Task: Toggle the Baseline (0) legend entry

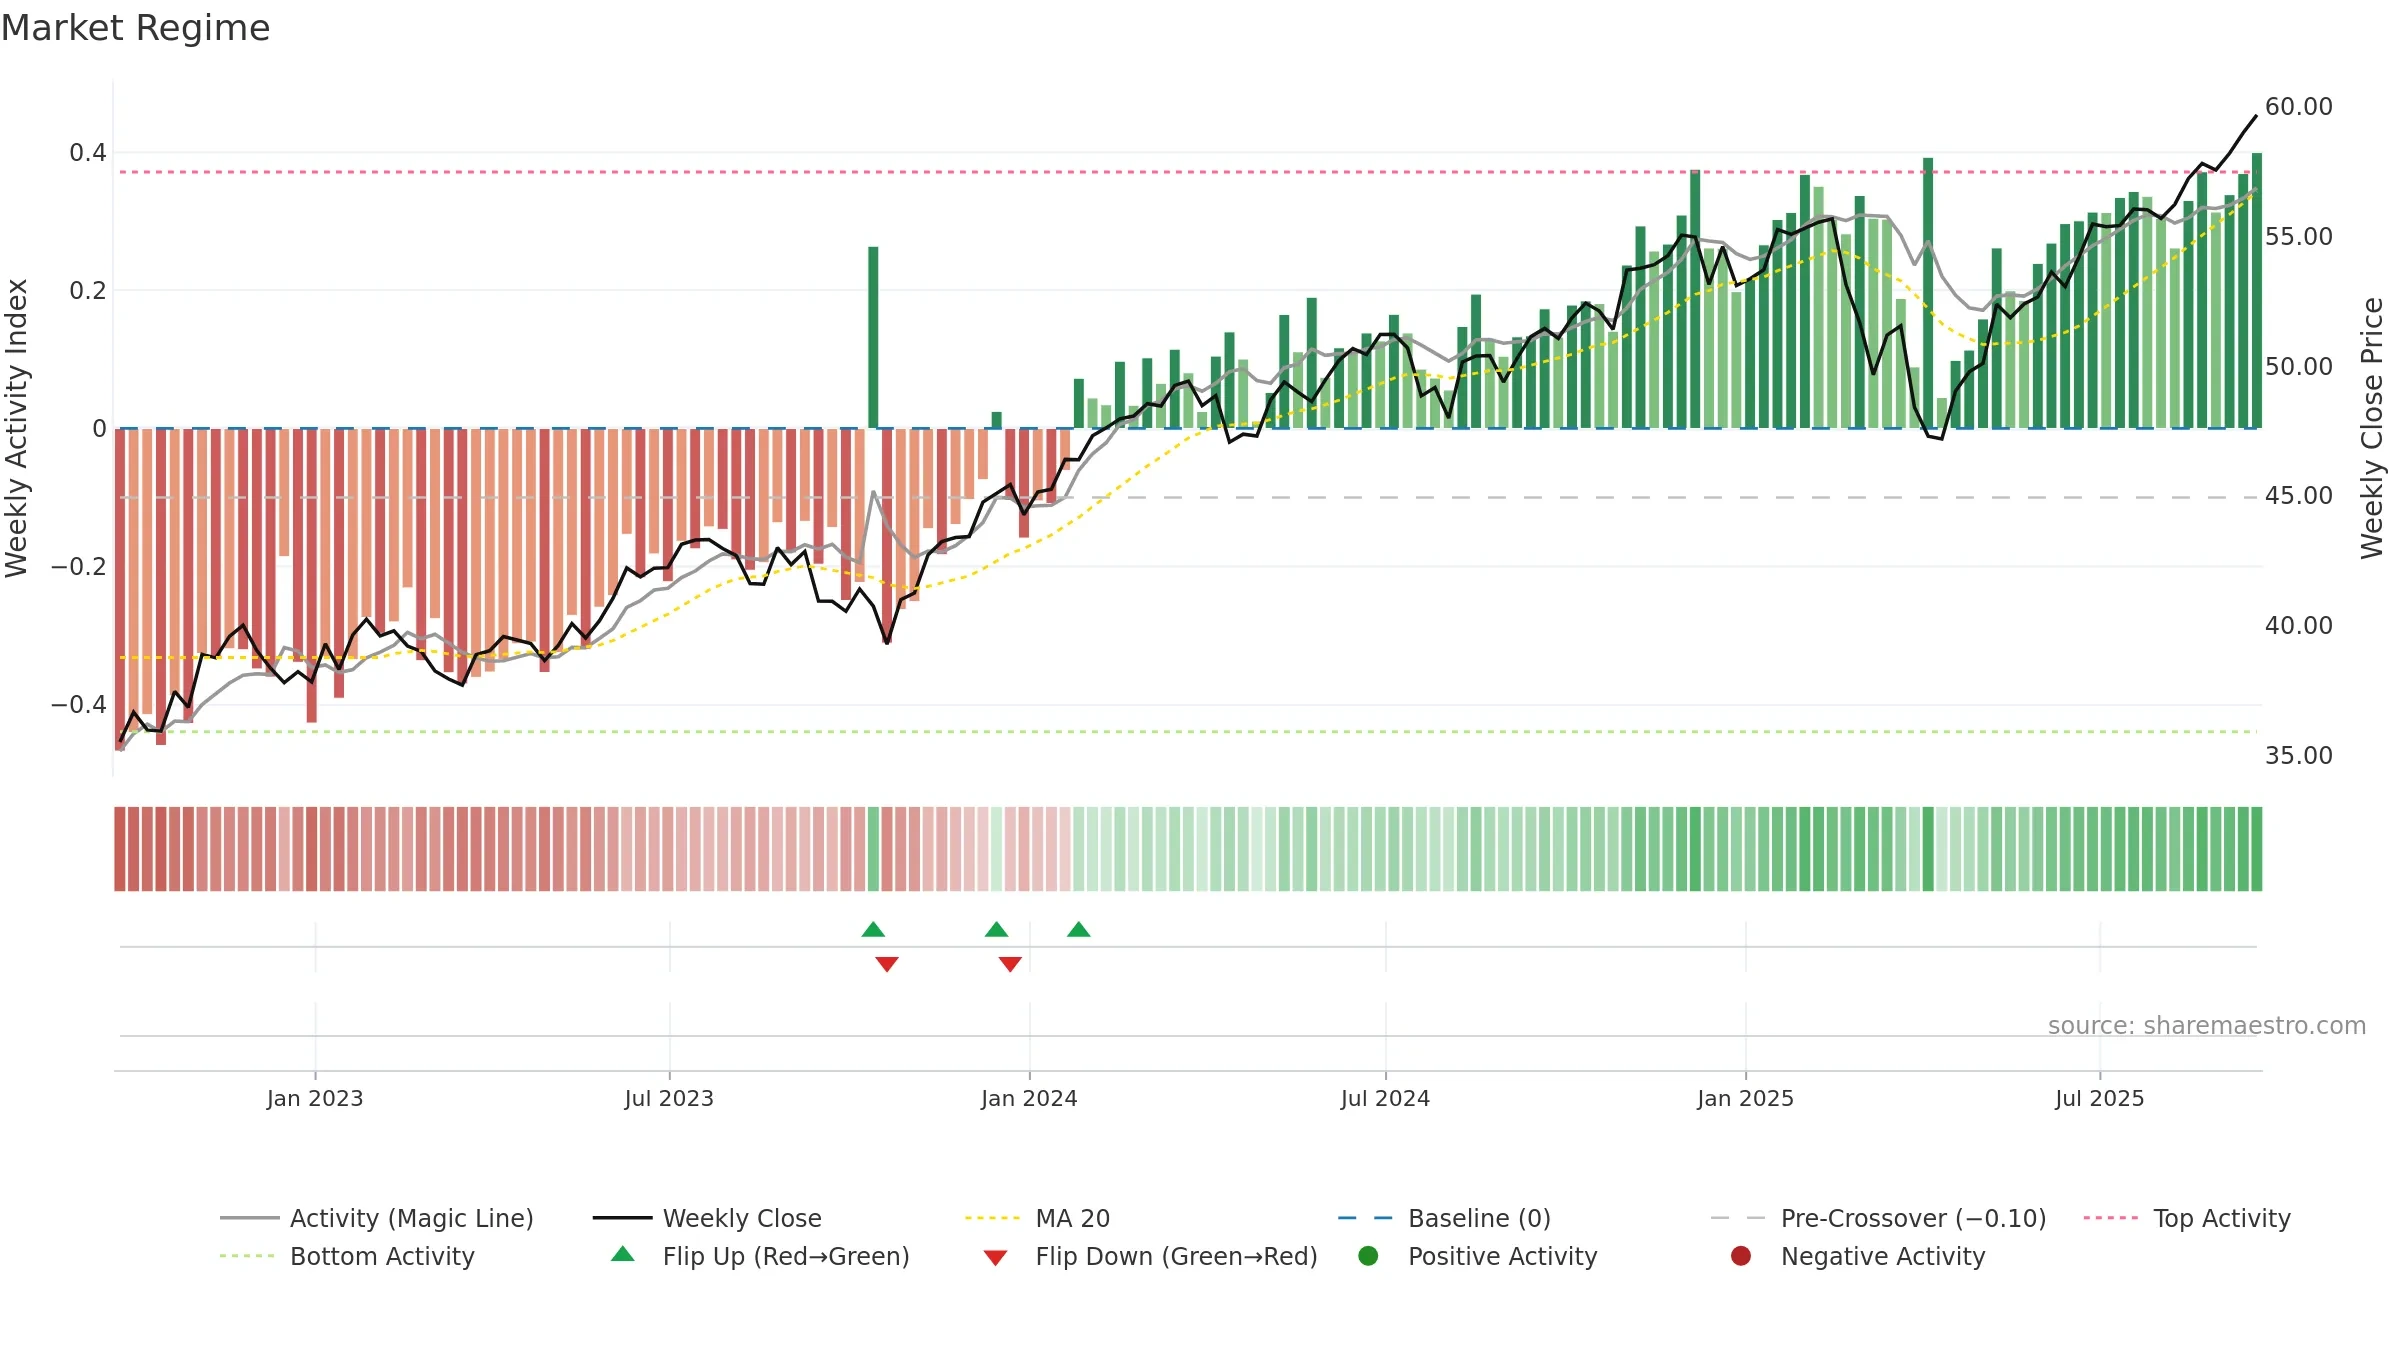Action: click(x=1444, y=1218)
